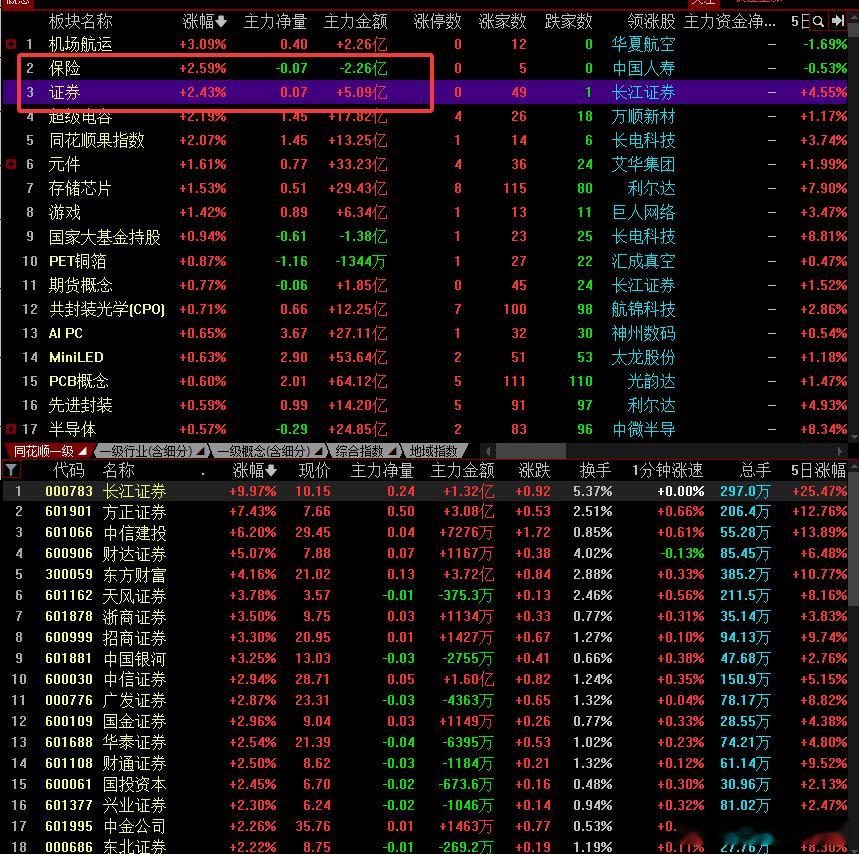Sort stock list by 代码 header
This screenshot has height=854, width=859.
click(68, 470)
